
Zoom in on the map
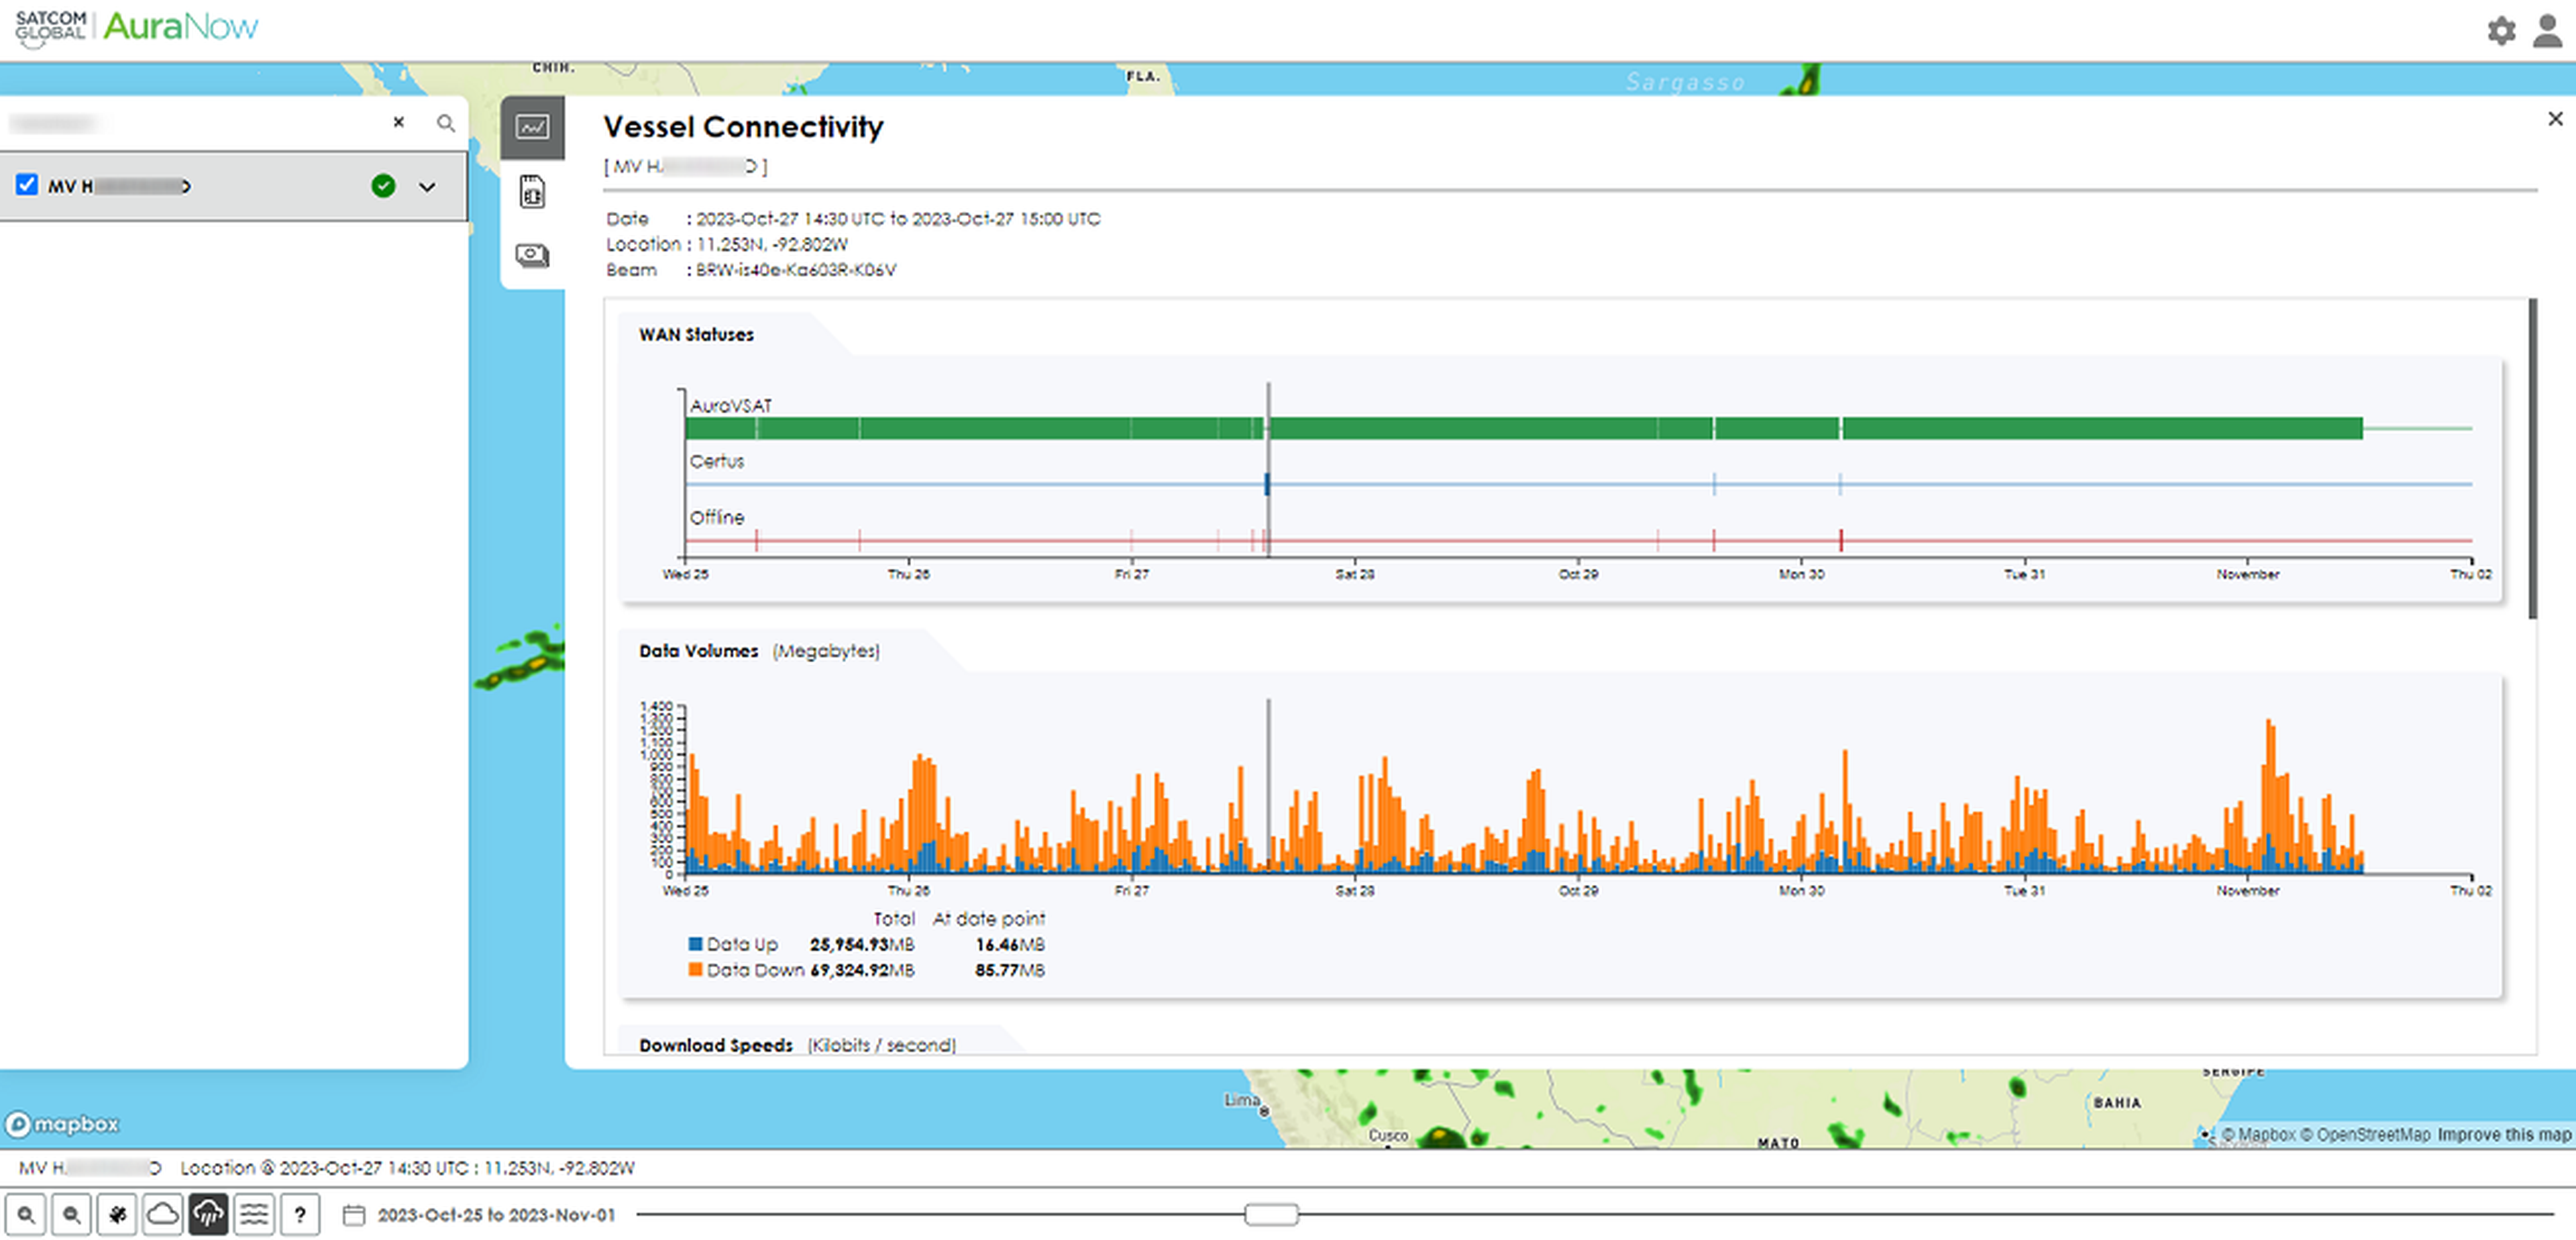pos(26,1215)
